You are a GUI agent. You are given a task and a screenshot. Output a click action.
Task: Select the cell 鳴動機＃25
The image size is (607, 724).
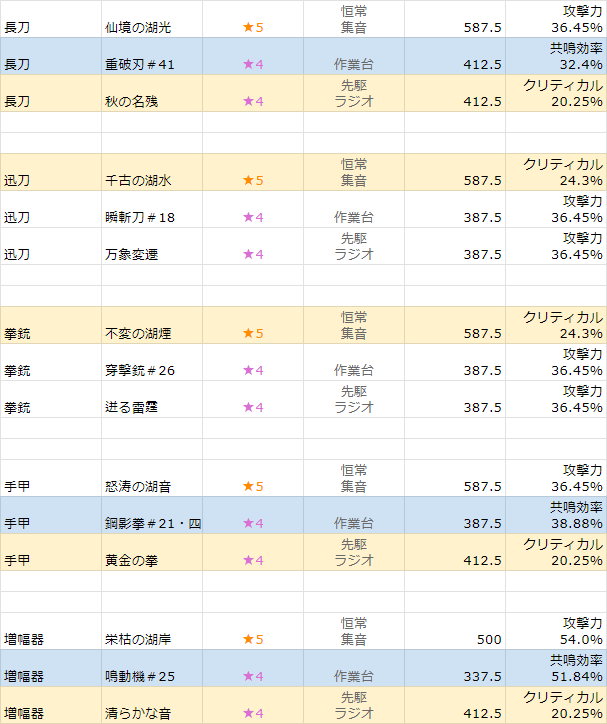tap(152, 668)
